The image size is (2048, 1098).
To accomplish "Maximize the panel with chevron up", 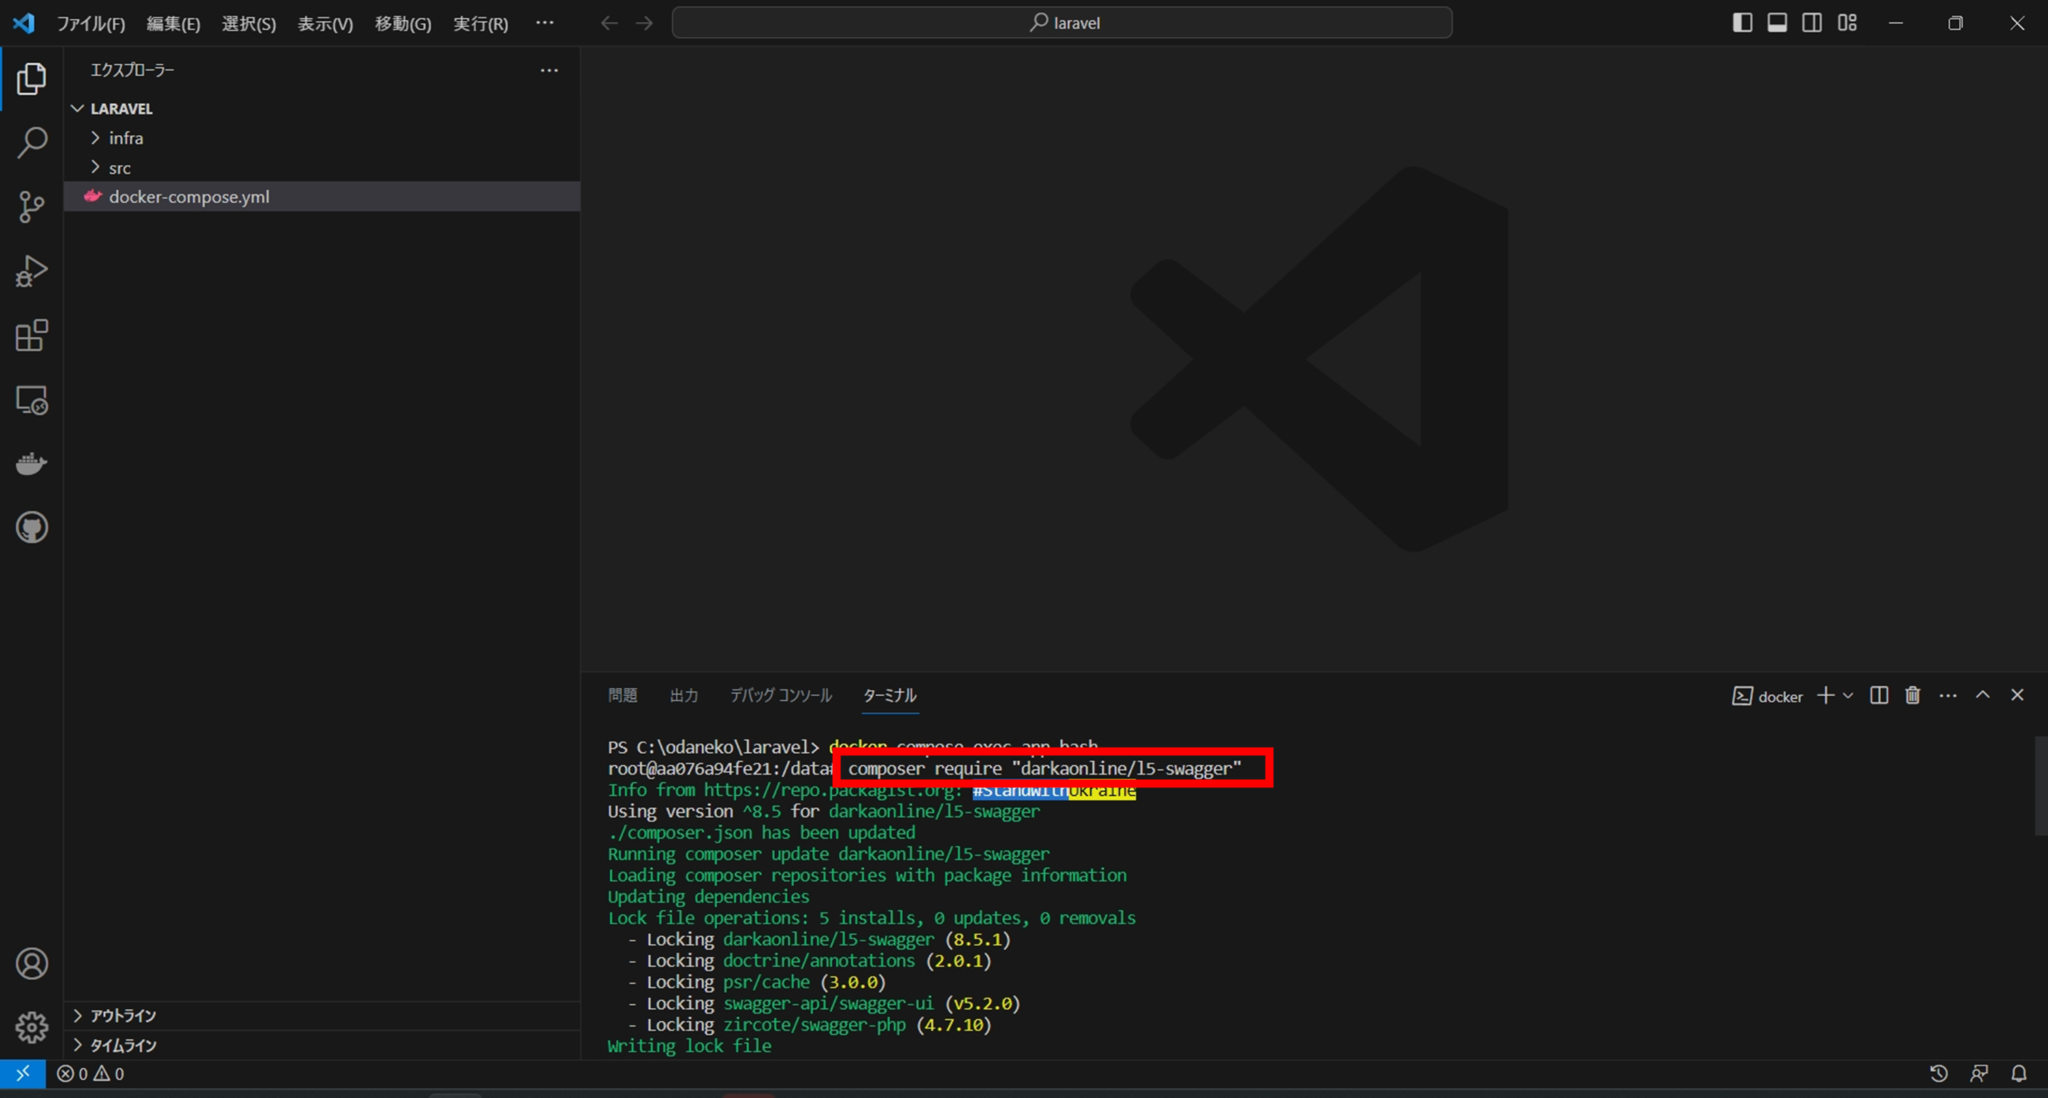I will click(1983, 694).
